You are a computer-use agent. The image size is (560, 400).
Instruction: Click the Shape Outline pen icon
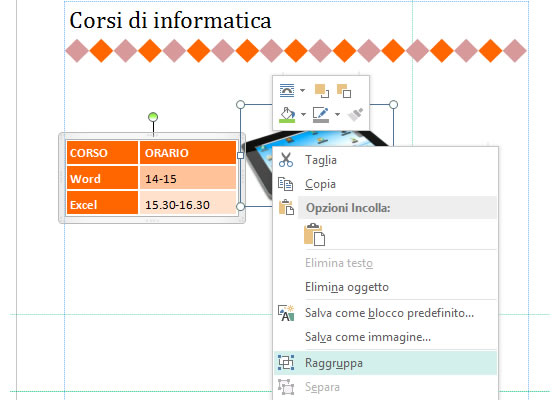click(x=320, y=115)
